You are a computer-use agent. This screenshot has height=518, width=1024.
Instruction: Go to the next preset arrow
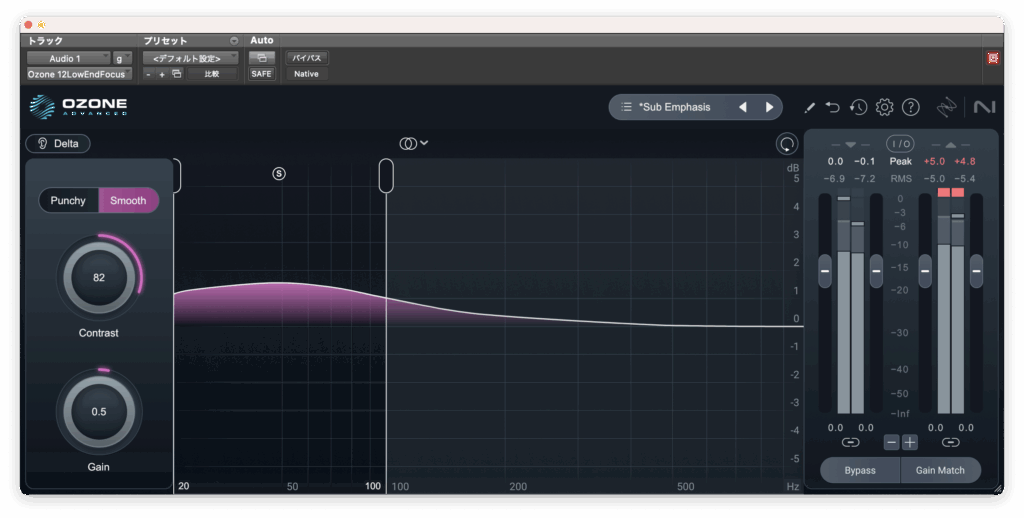(x=769, y=107)
